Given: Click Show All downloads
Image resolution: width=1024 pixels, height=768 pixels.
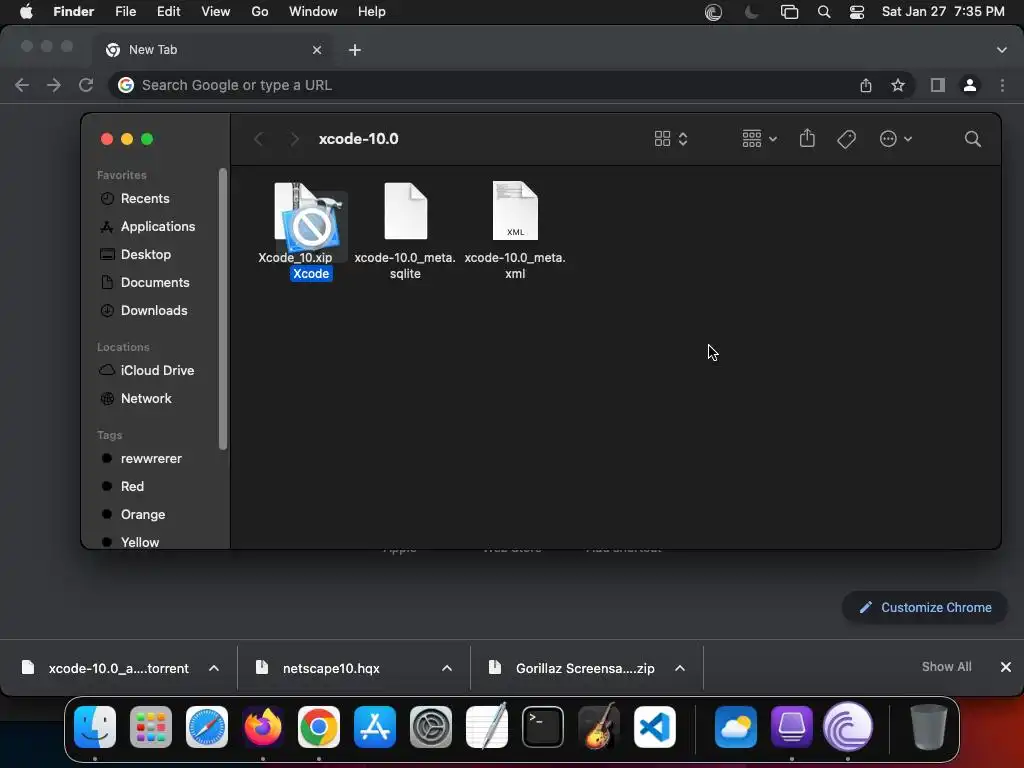Looking at the screenshot, I should (x=946, y=667).
